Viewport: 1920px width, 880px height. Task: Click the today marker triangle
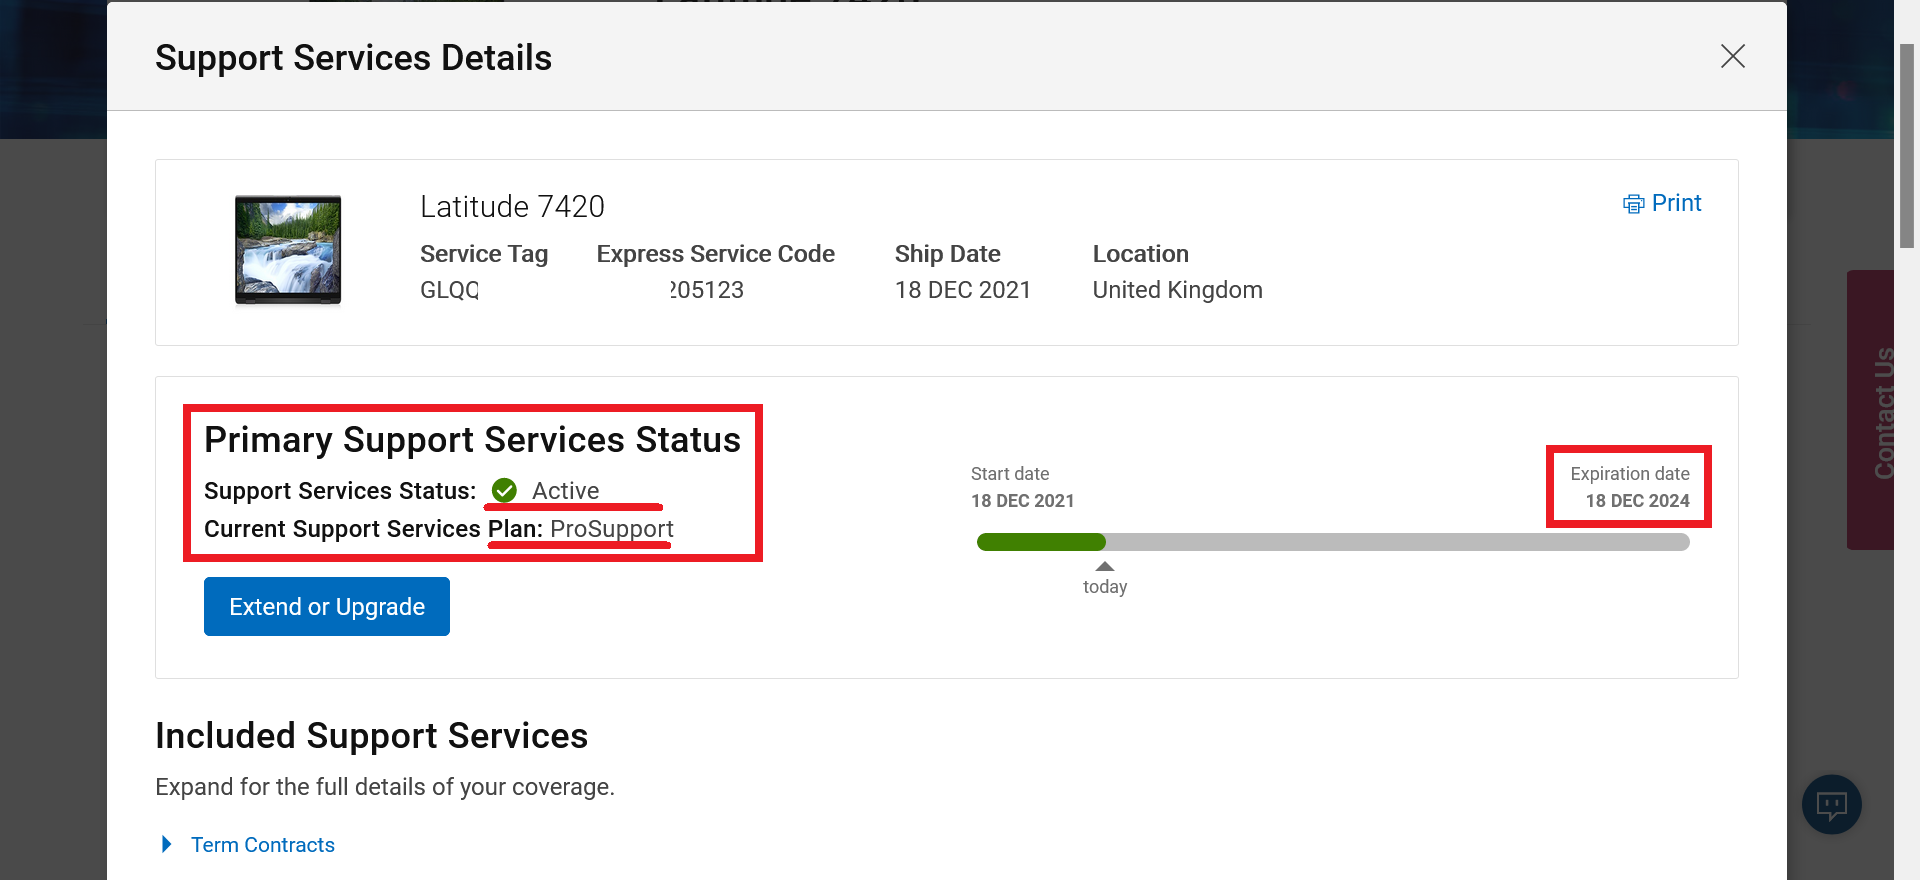pyautogui.click(x=1105, y=567)
